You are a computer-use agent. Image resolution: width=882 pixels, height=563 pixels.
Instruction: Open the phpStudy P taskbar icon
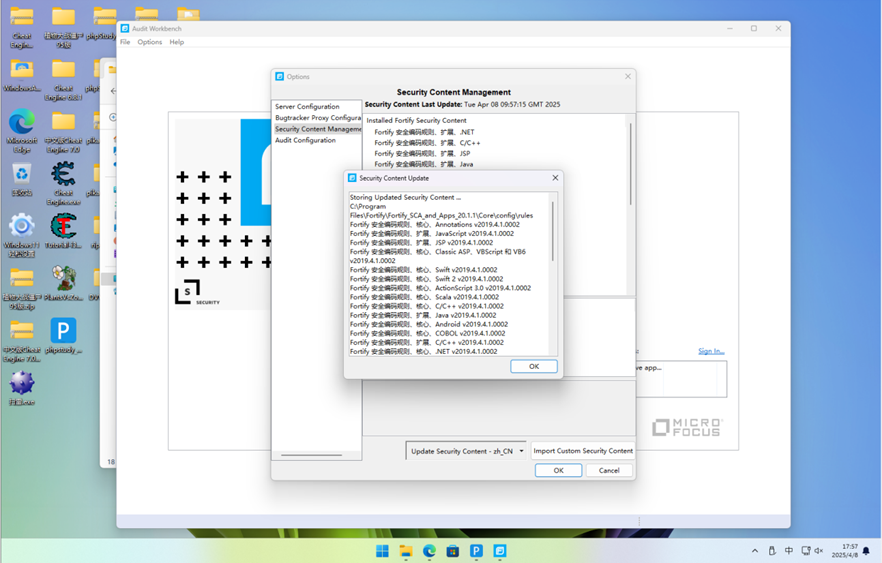[476, 551]
